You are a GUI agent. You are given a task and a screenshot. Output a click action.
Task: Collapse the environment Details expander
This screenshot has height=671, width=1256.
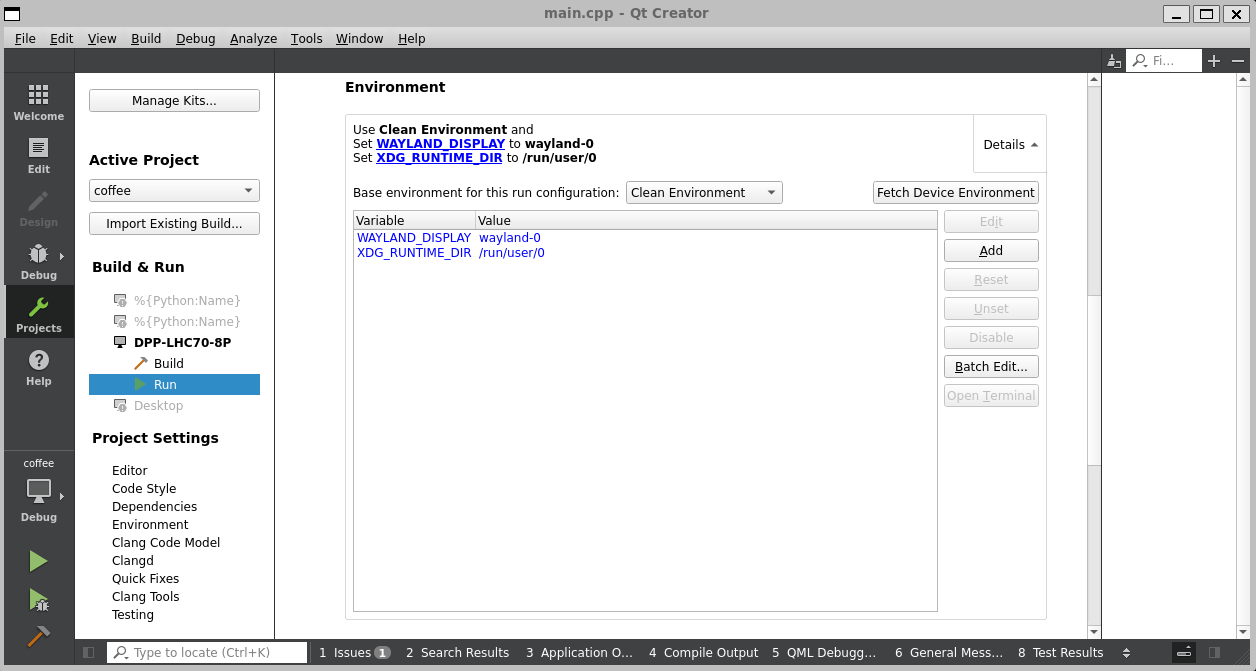click(x=1010, y=145)
